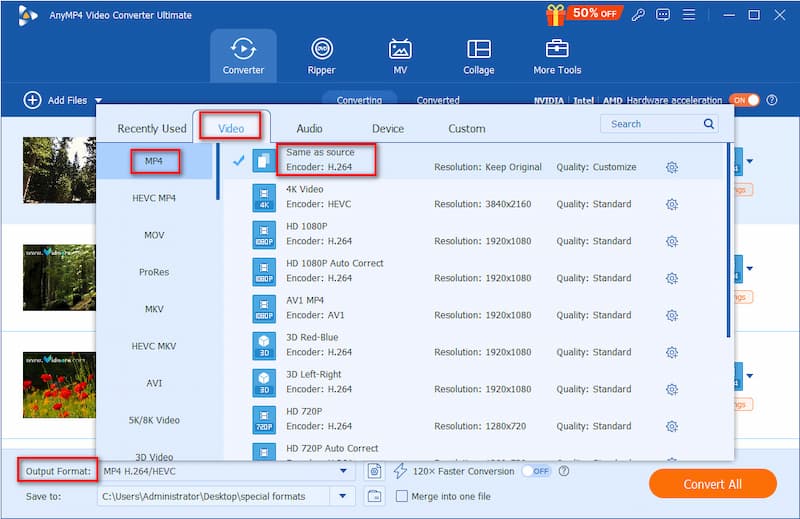Open the Converter module
The image size is (800, 519).
(243, 56)
